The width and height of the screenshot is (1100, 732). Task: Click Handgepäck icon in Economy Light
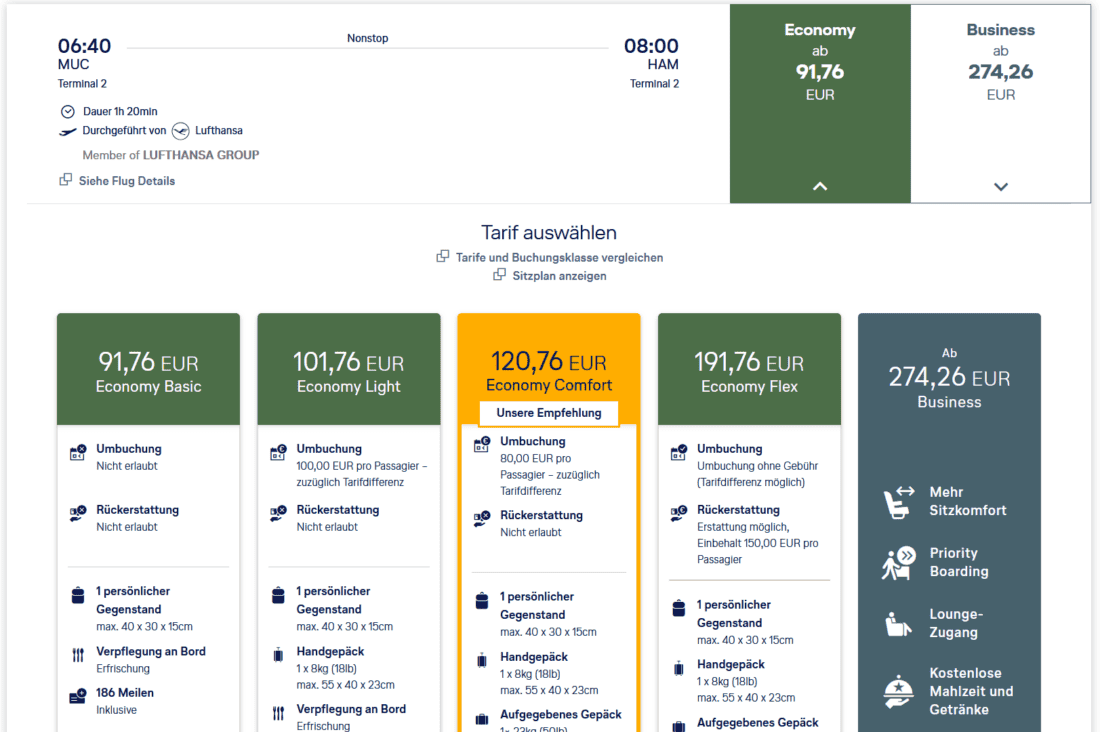[279, 655]
